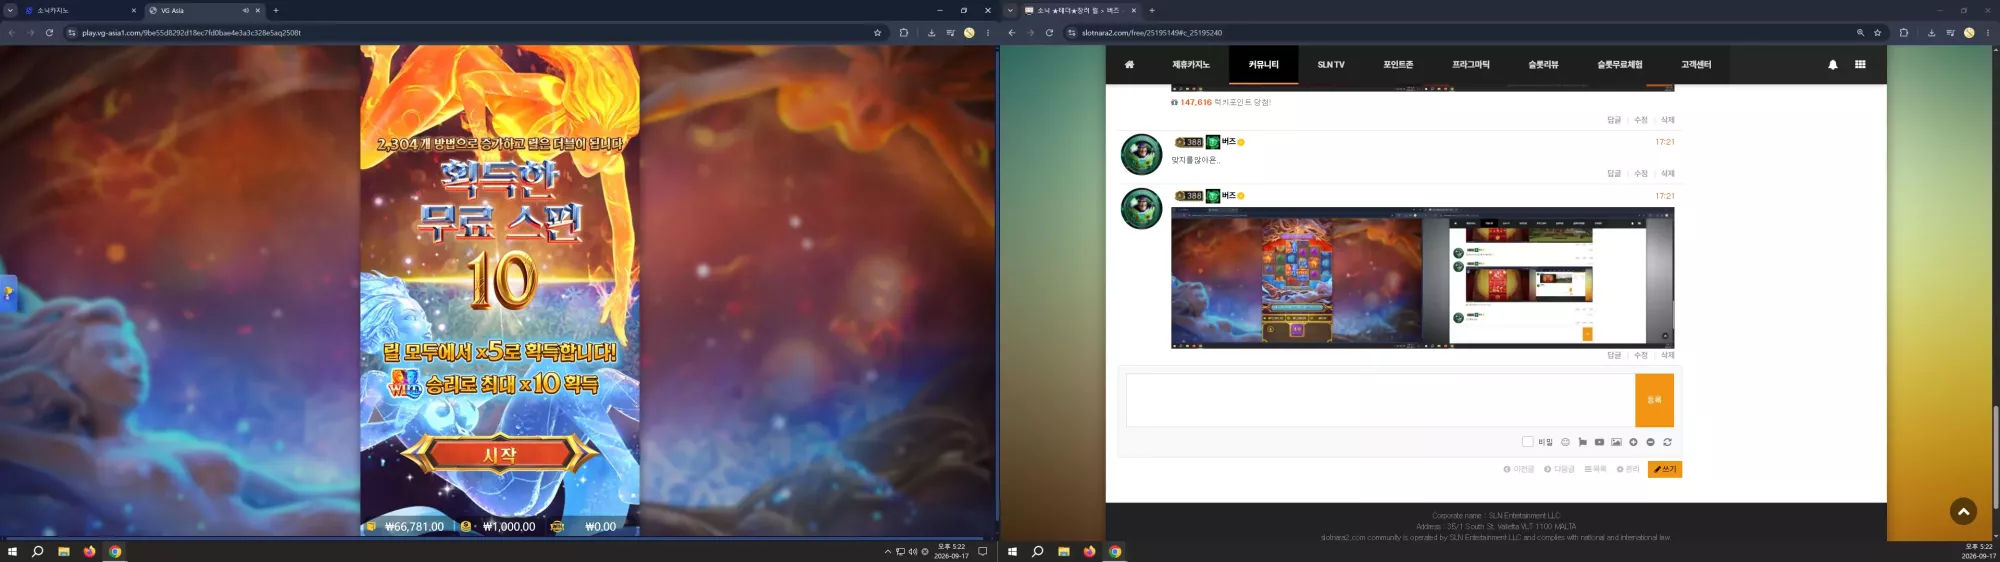Click the scroll-to-top arrow button
This screenshot has width=2000, height=562.
pyautogui.click(x=1963, y=511)
